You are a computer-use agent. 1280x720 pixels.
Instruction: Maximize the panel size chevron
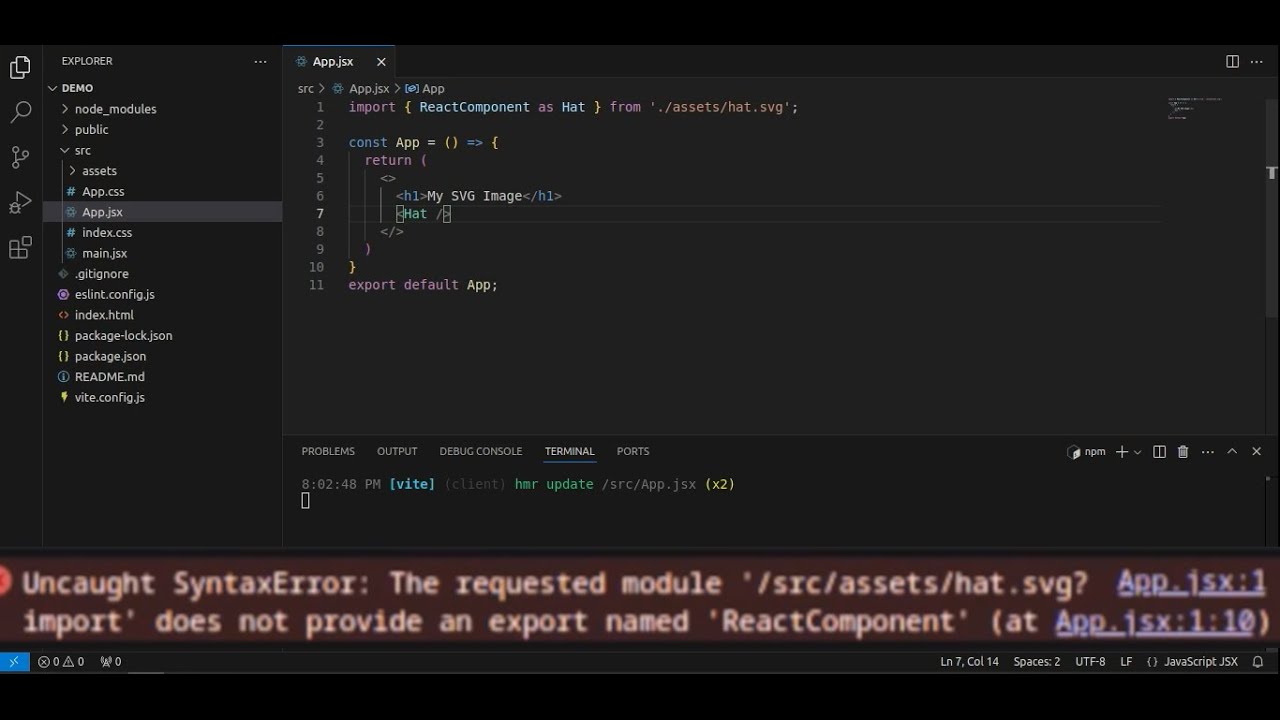(x=1232, y=452)
